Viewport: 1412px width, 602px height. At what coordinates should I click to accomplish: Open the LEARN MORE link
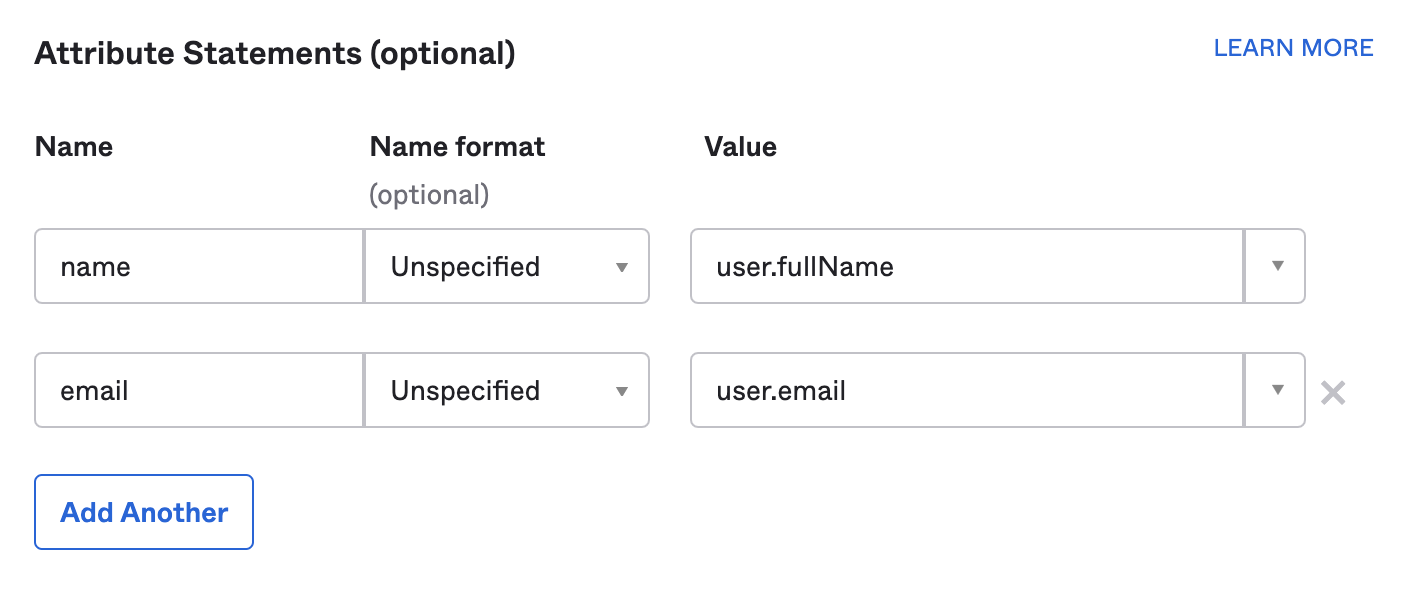(x=1293, y=47)
